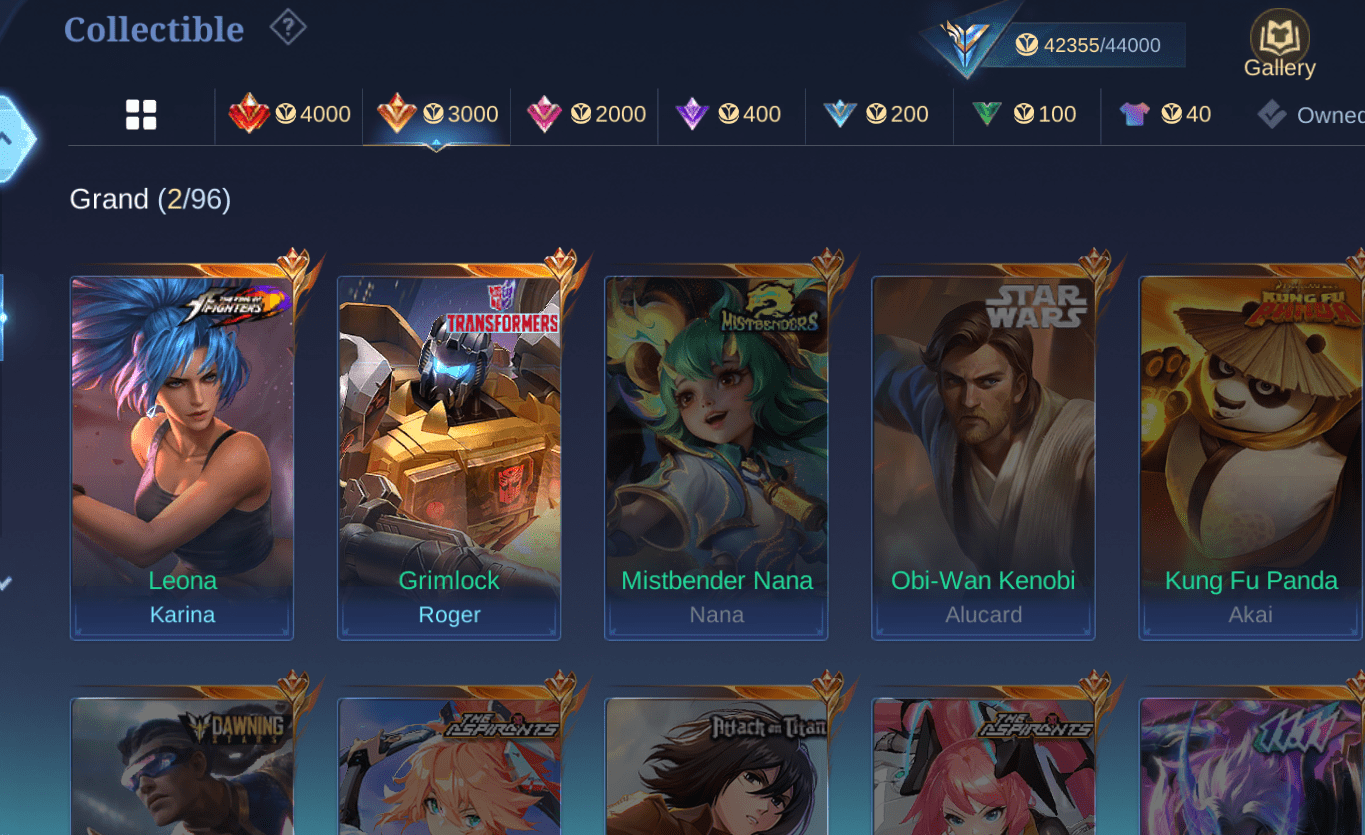The height and width of the screenshot is (835, 1365).
Task: Select the all-categories grid icon
Action: [141, 115]
